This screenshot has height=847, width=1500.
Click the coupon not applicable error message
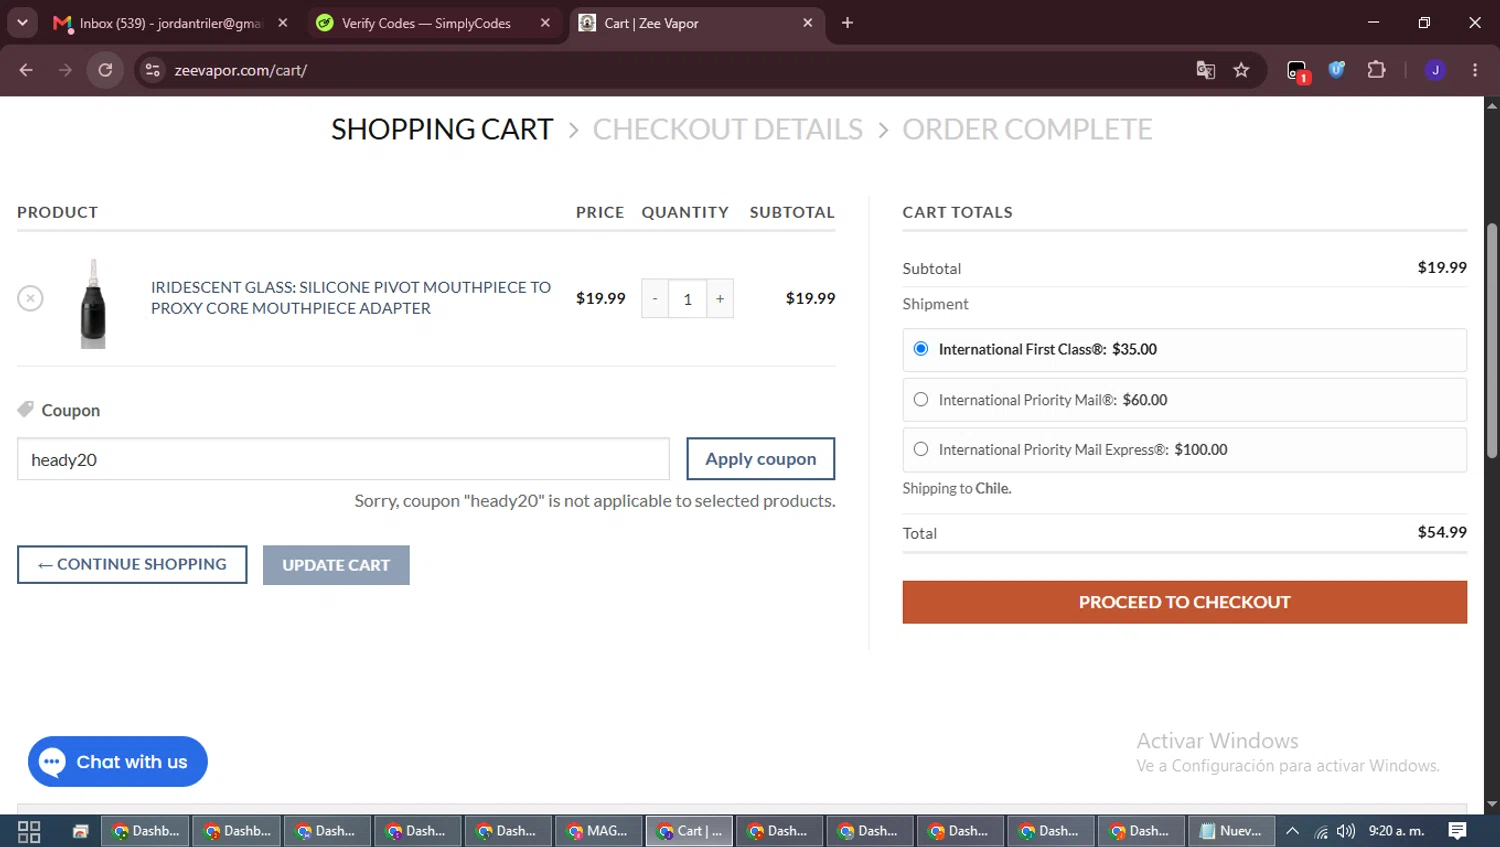coord(595,500)
